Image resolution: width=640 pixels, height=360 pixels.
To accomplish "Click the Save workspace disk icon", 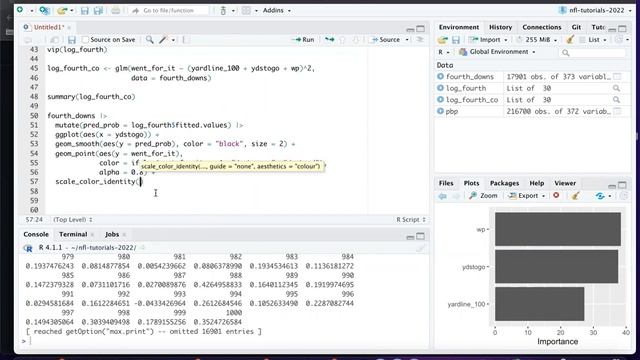I will click(x=456, y=40).
